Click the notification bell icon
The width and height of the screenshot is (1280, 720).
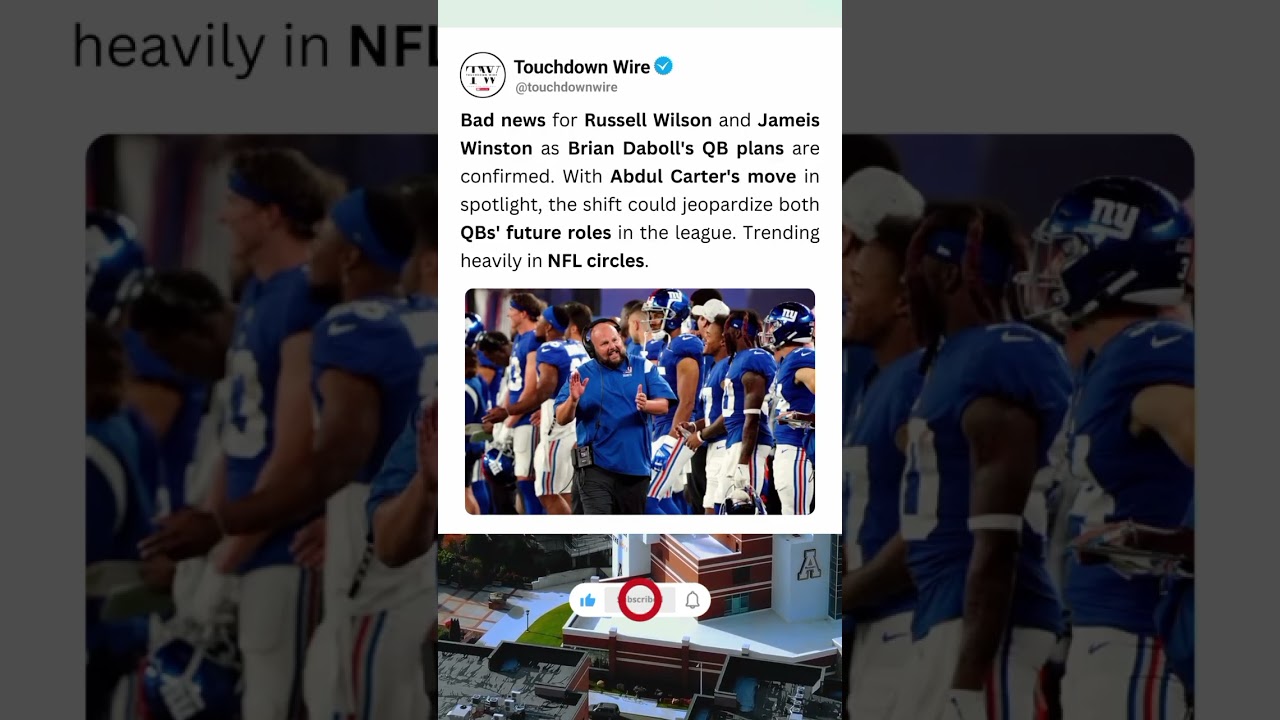point(692,600)
